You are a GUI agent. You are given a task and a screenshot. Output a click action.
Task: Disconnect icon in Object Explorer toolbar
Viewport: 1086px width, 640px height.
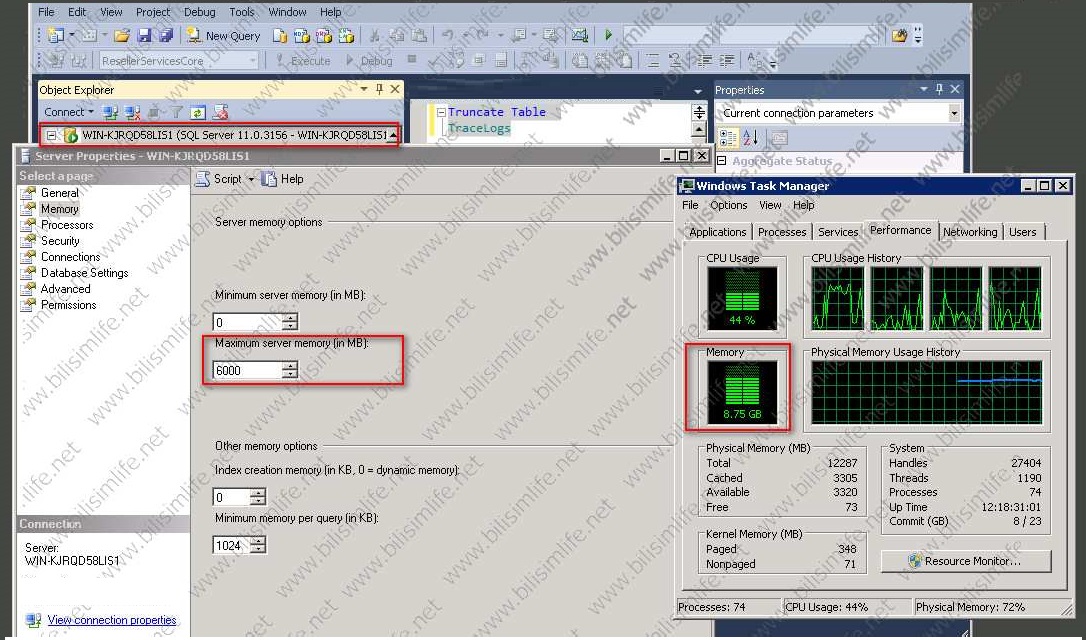point(132,112)
